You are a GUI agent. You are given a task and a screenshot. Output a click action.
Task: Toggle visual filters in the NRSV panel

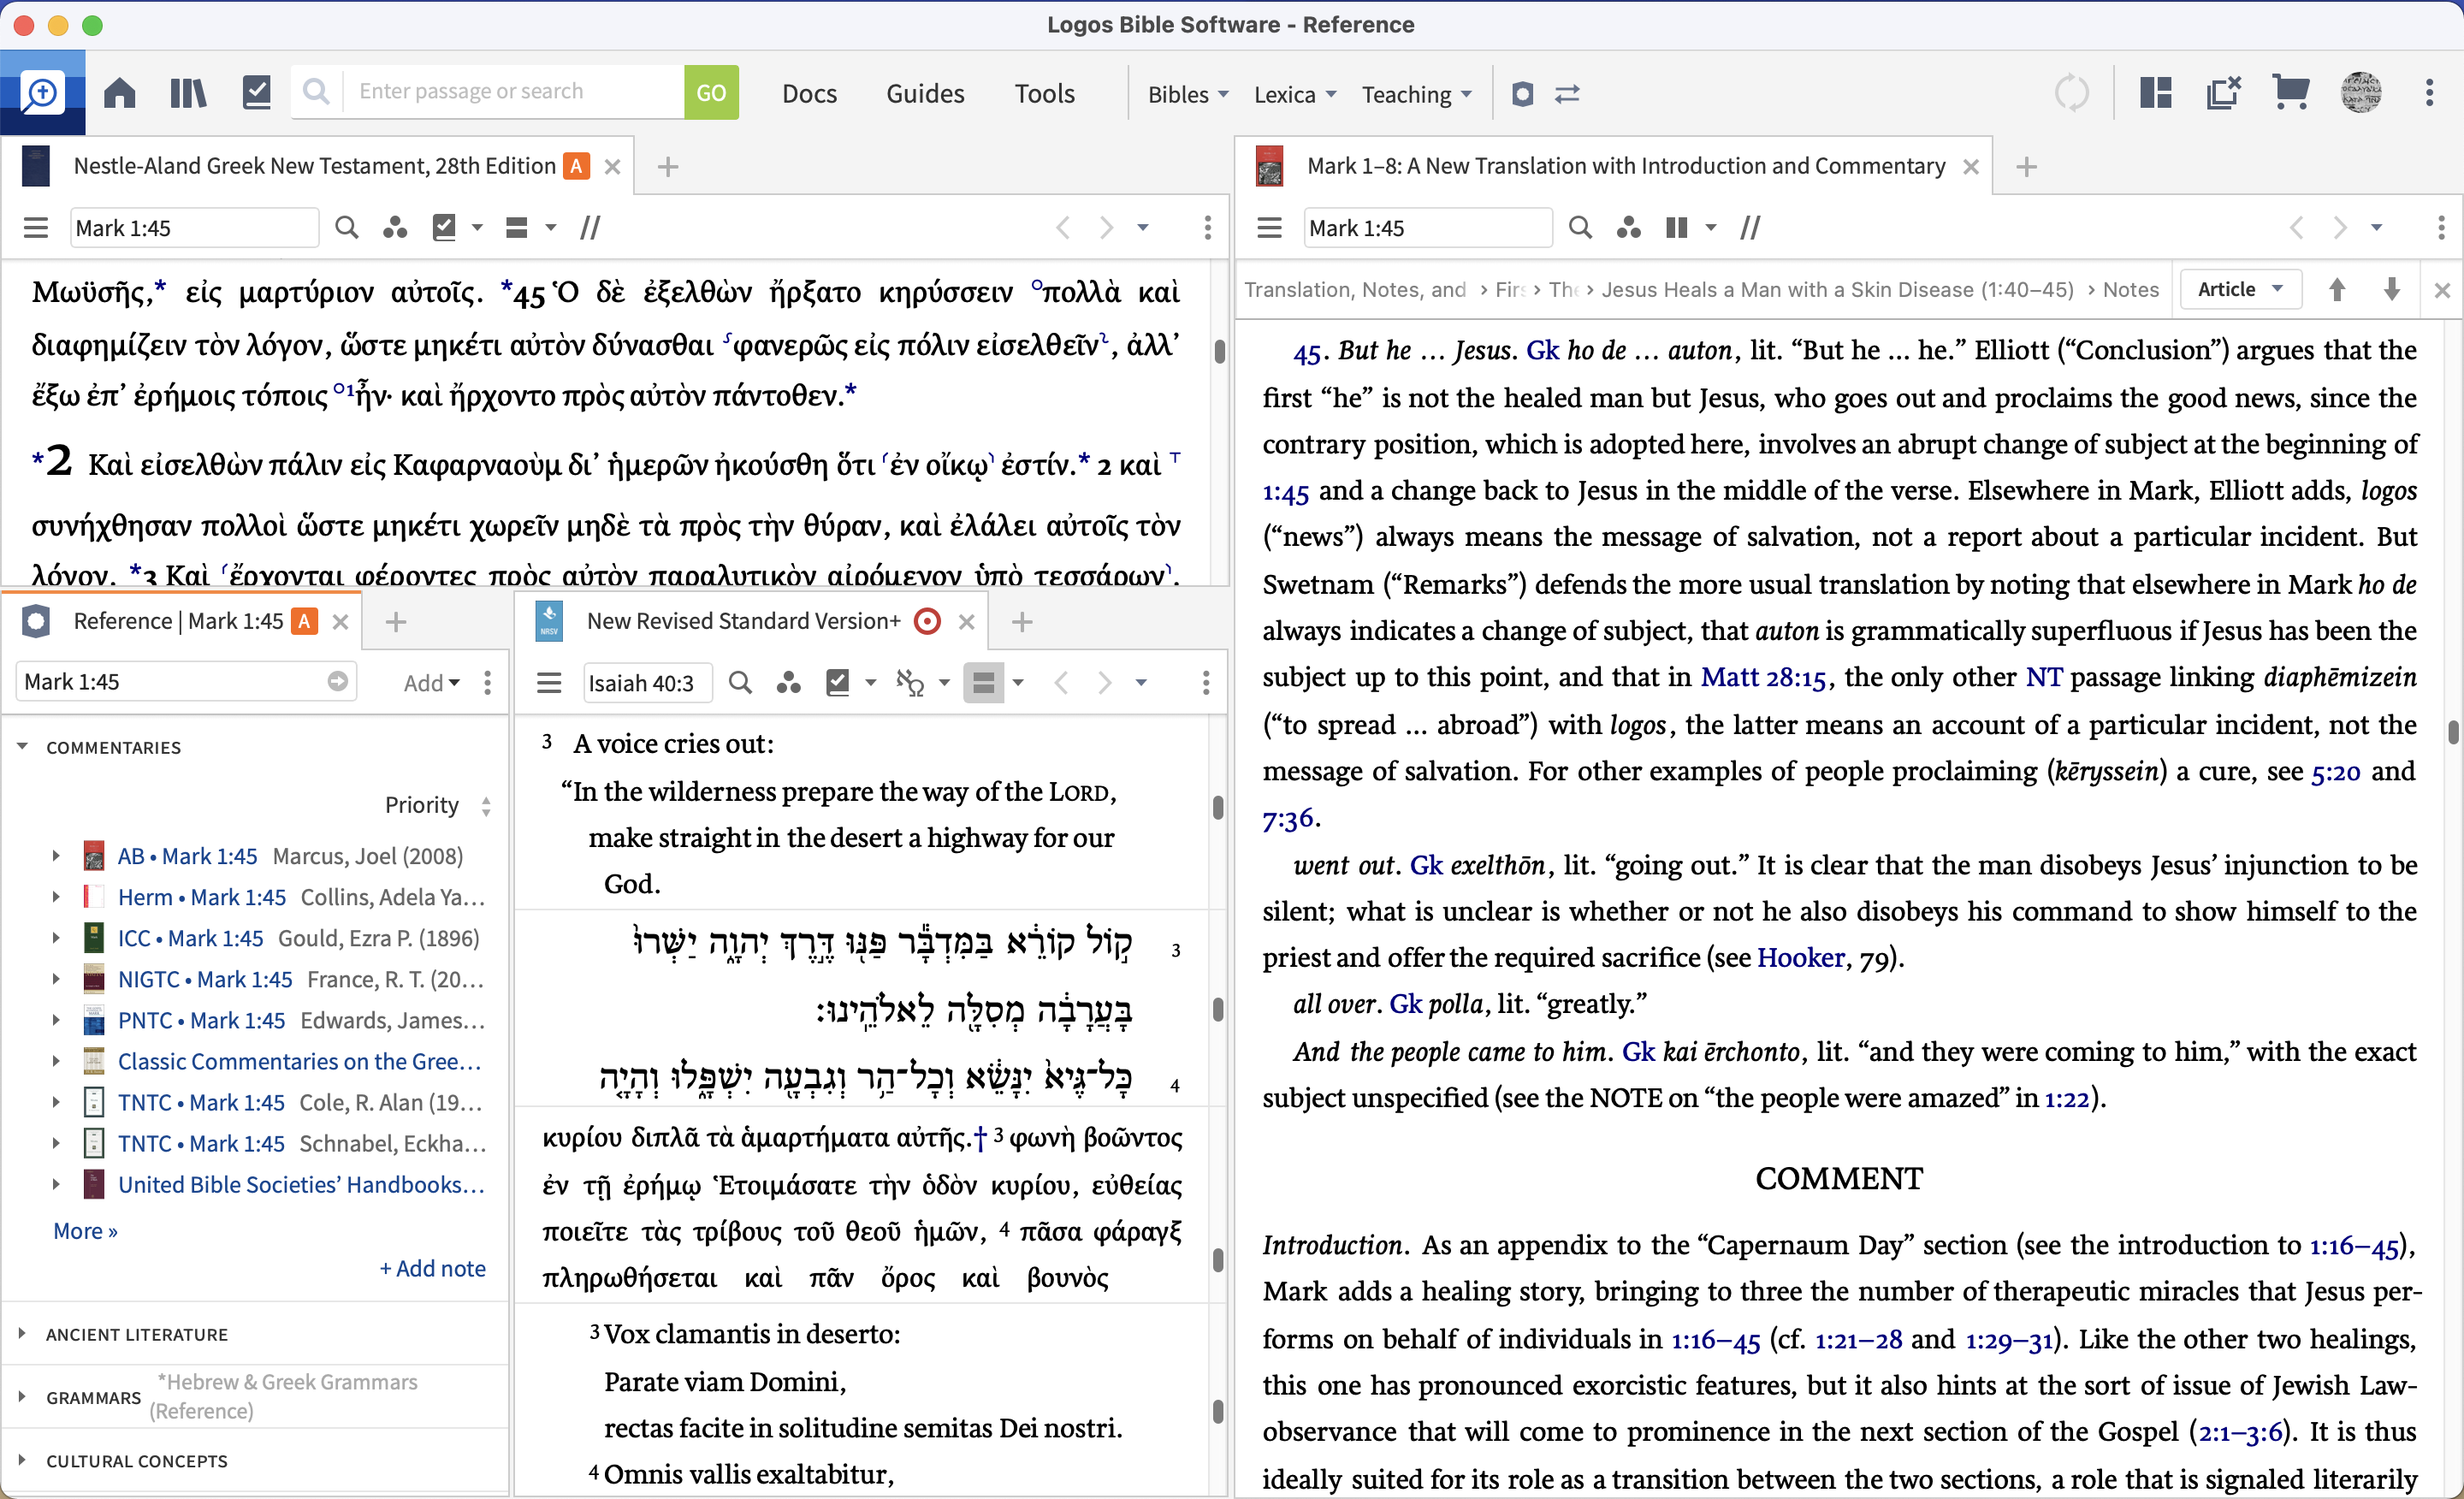point(789,682)
